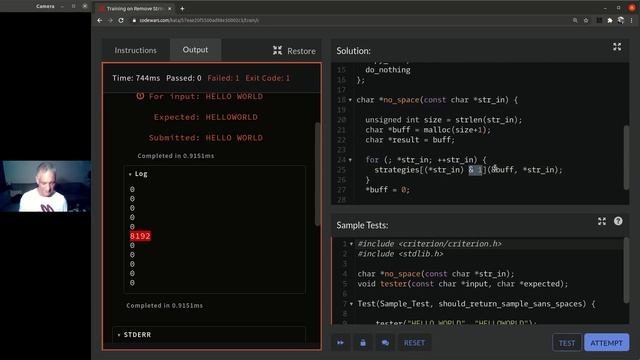The height and width of the screenshot is (360, 640).
Task: Switch to the Instructions tab
Action: point(136,50)
